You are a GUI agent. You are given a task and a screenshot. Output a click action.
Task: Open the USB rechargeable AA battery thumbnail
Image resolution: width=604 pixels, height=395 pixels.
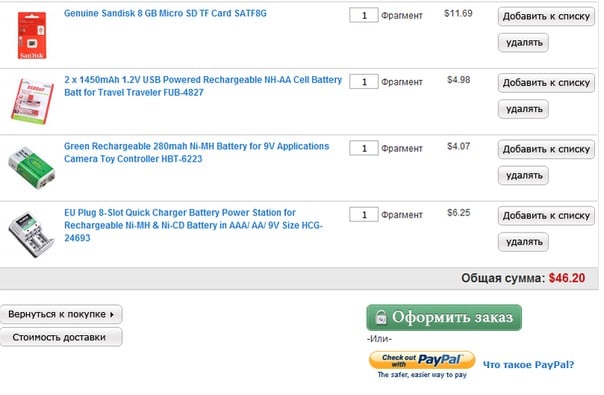tap(32, 102)
